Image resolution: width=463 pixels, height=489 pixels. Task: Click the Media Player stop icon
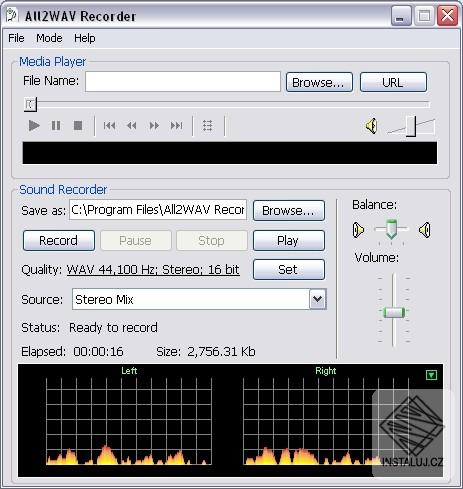[78, 126]
